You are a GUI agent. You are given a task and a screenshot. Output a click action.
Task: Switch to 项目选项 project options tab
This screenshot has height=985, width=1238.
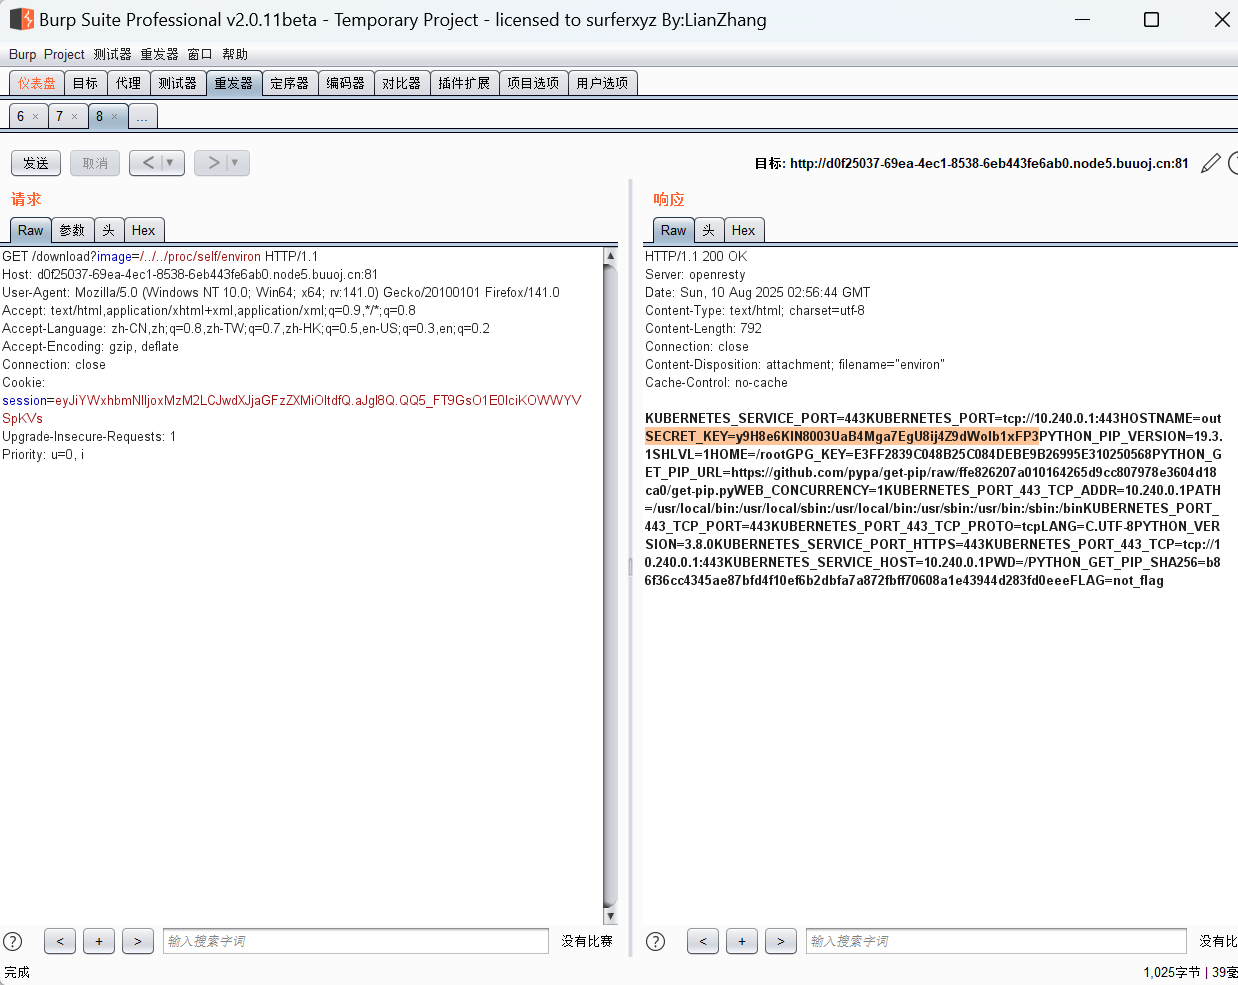click(x=533, y=83)
